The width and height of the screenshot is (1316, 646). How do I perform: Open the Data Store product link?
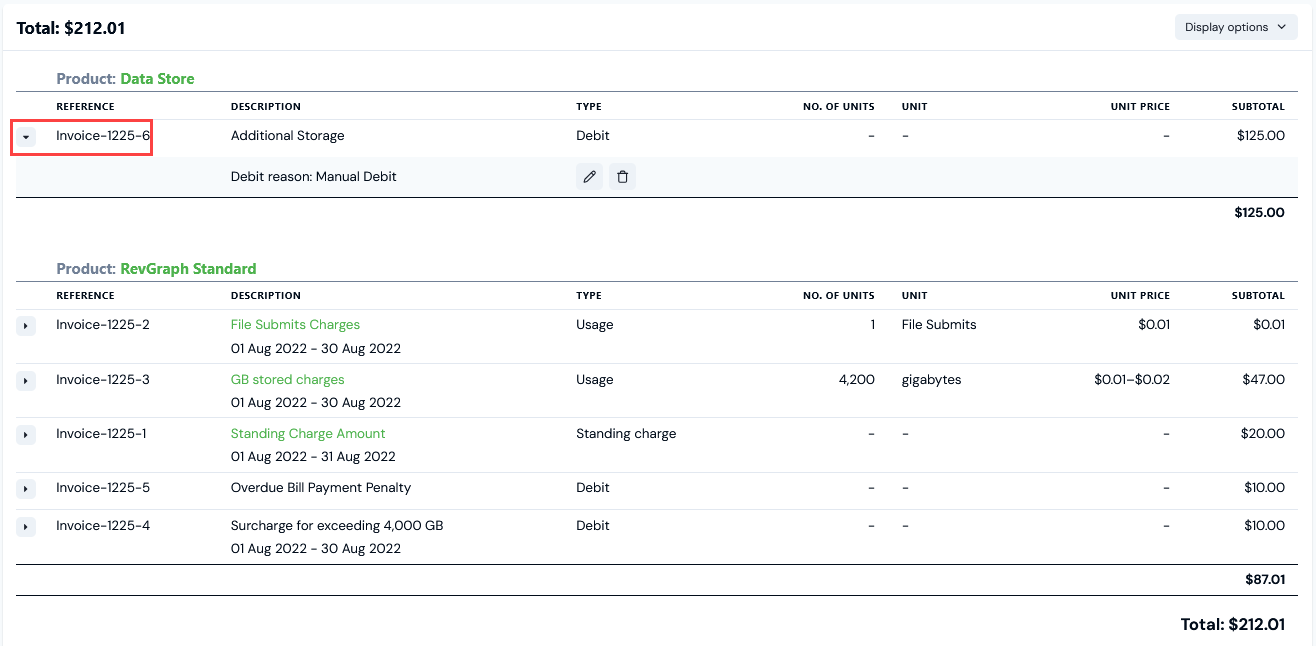pos(157,79)
